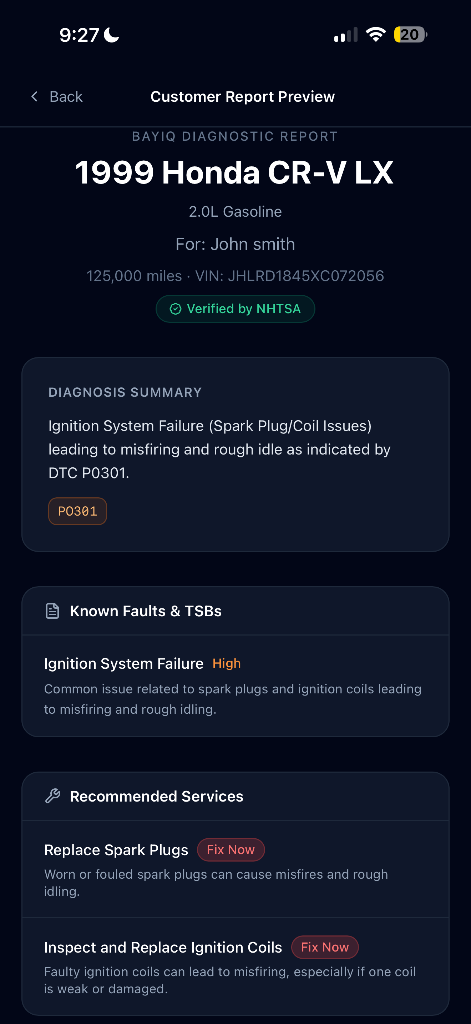Click the Customer Report Preview title
Viewport: 471px width, 1024px height.
(x=242, y=97)
